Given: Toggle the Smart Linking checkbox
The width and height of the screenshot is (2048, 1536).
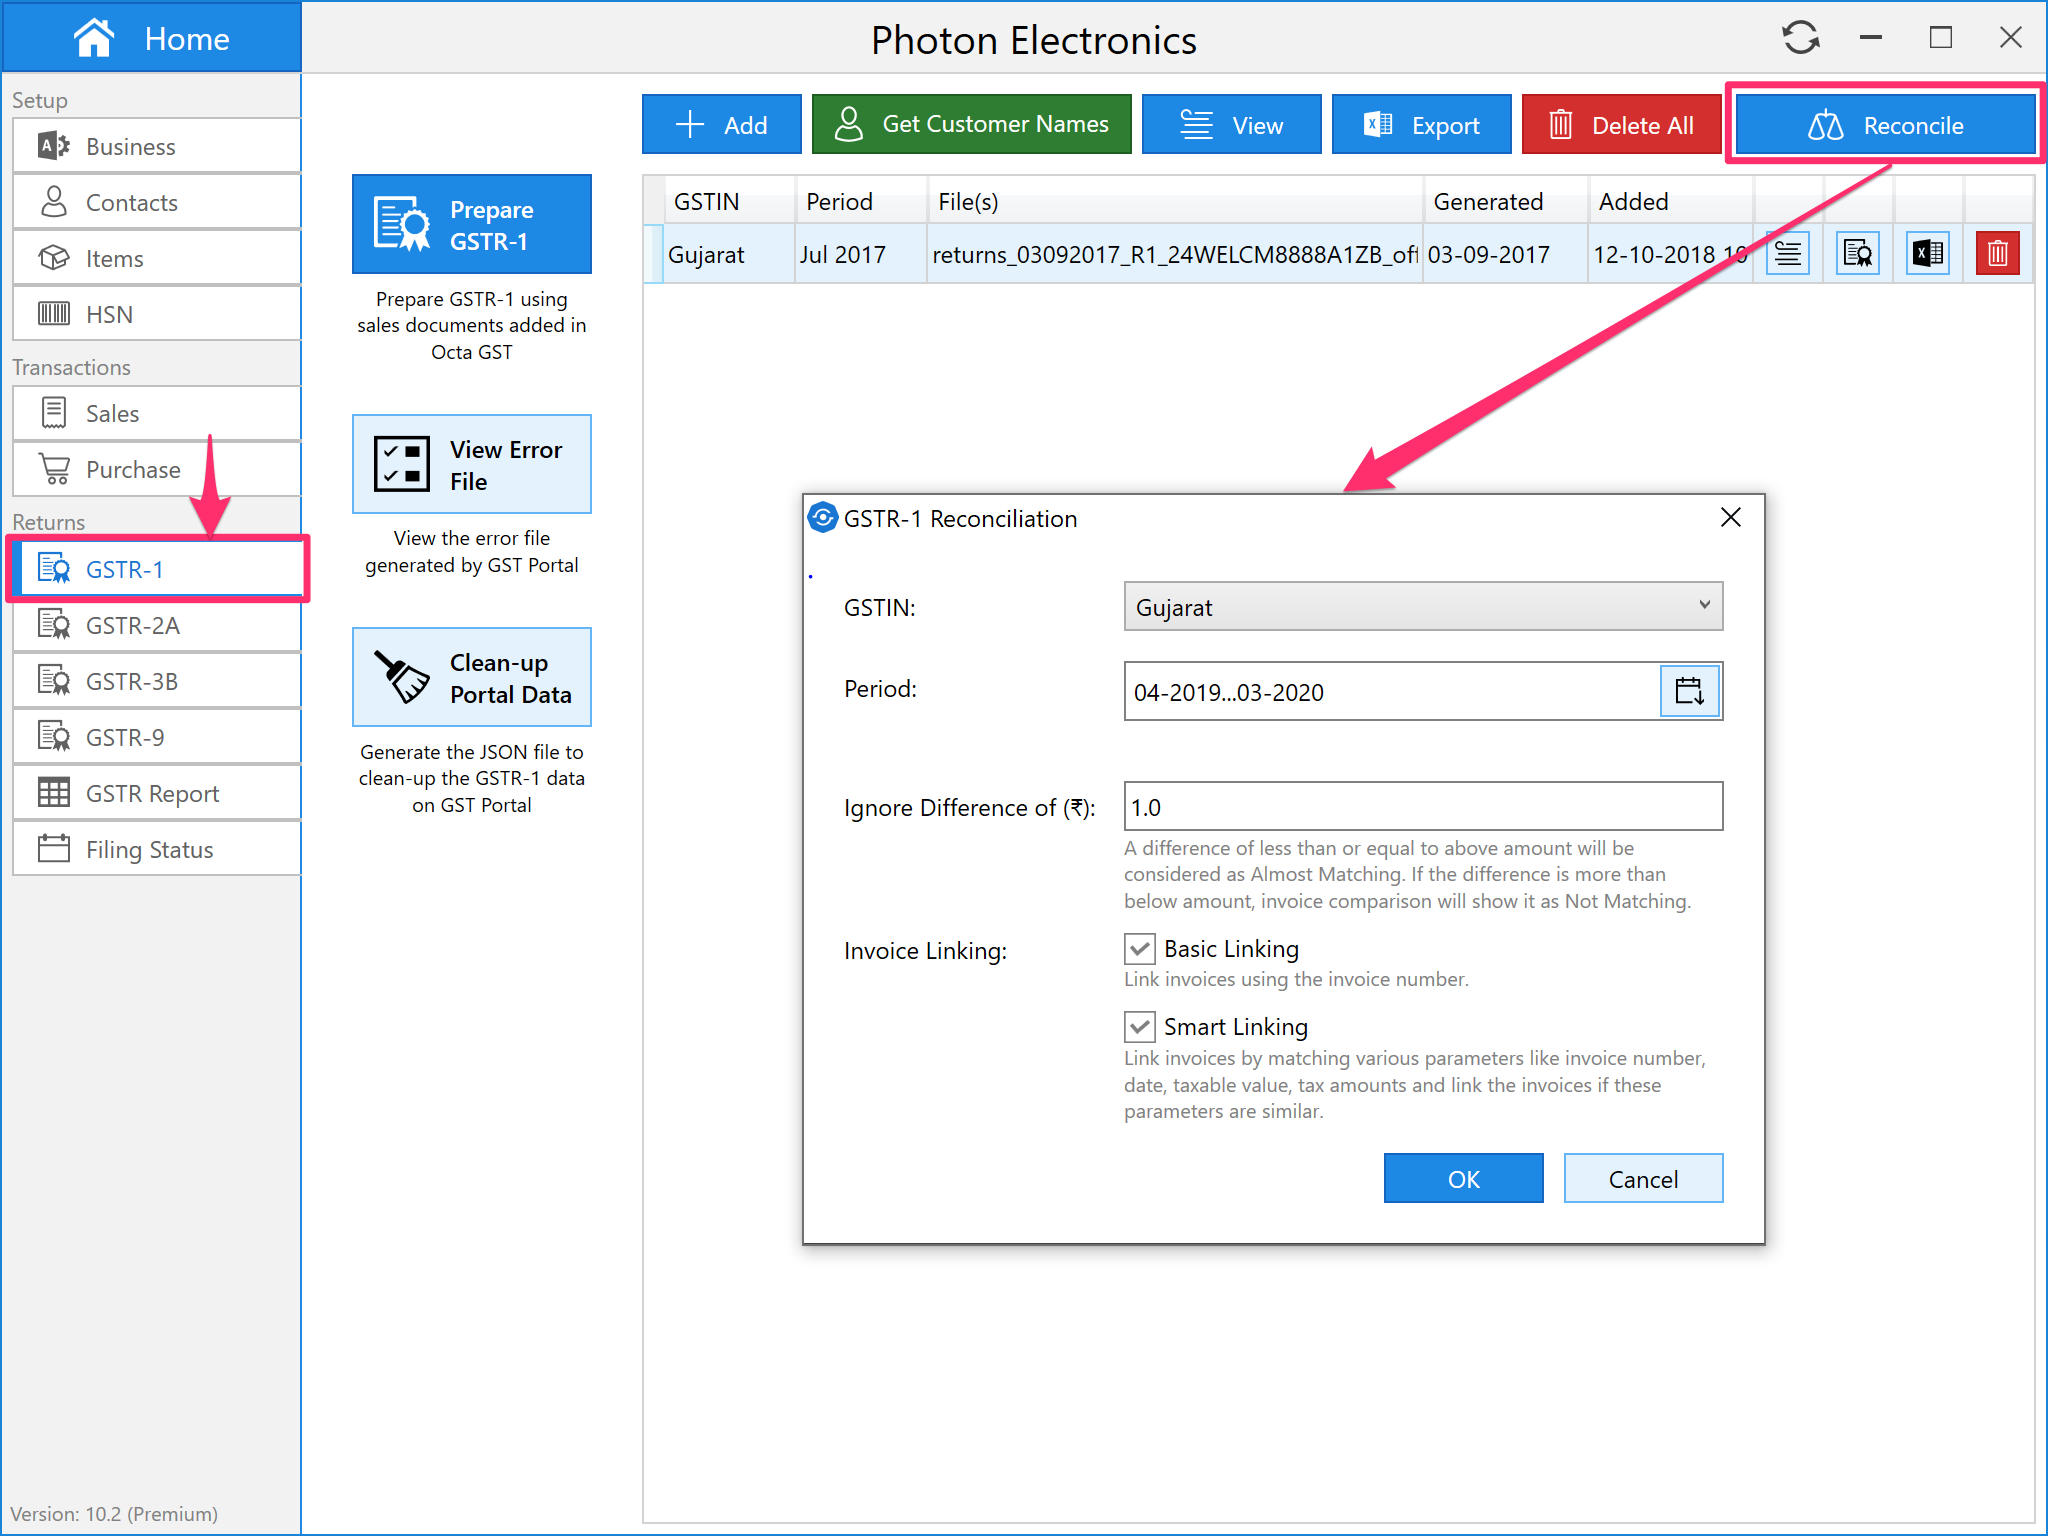Looking at the screenshot, I should [1140, 1027].
